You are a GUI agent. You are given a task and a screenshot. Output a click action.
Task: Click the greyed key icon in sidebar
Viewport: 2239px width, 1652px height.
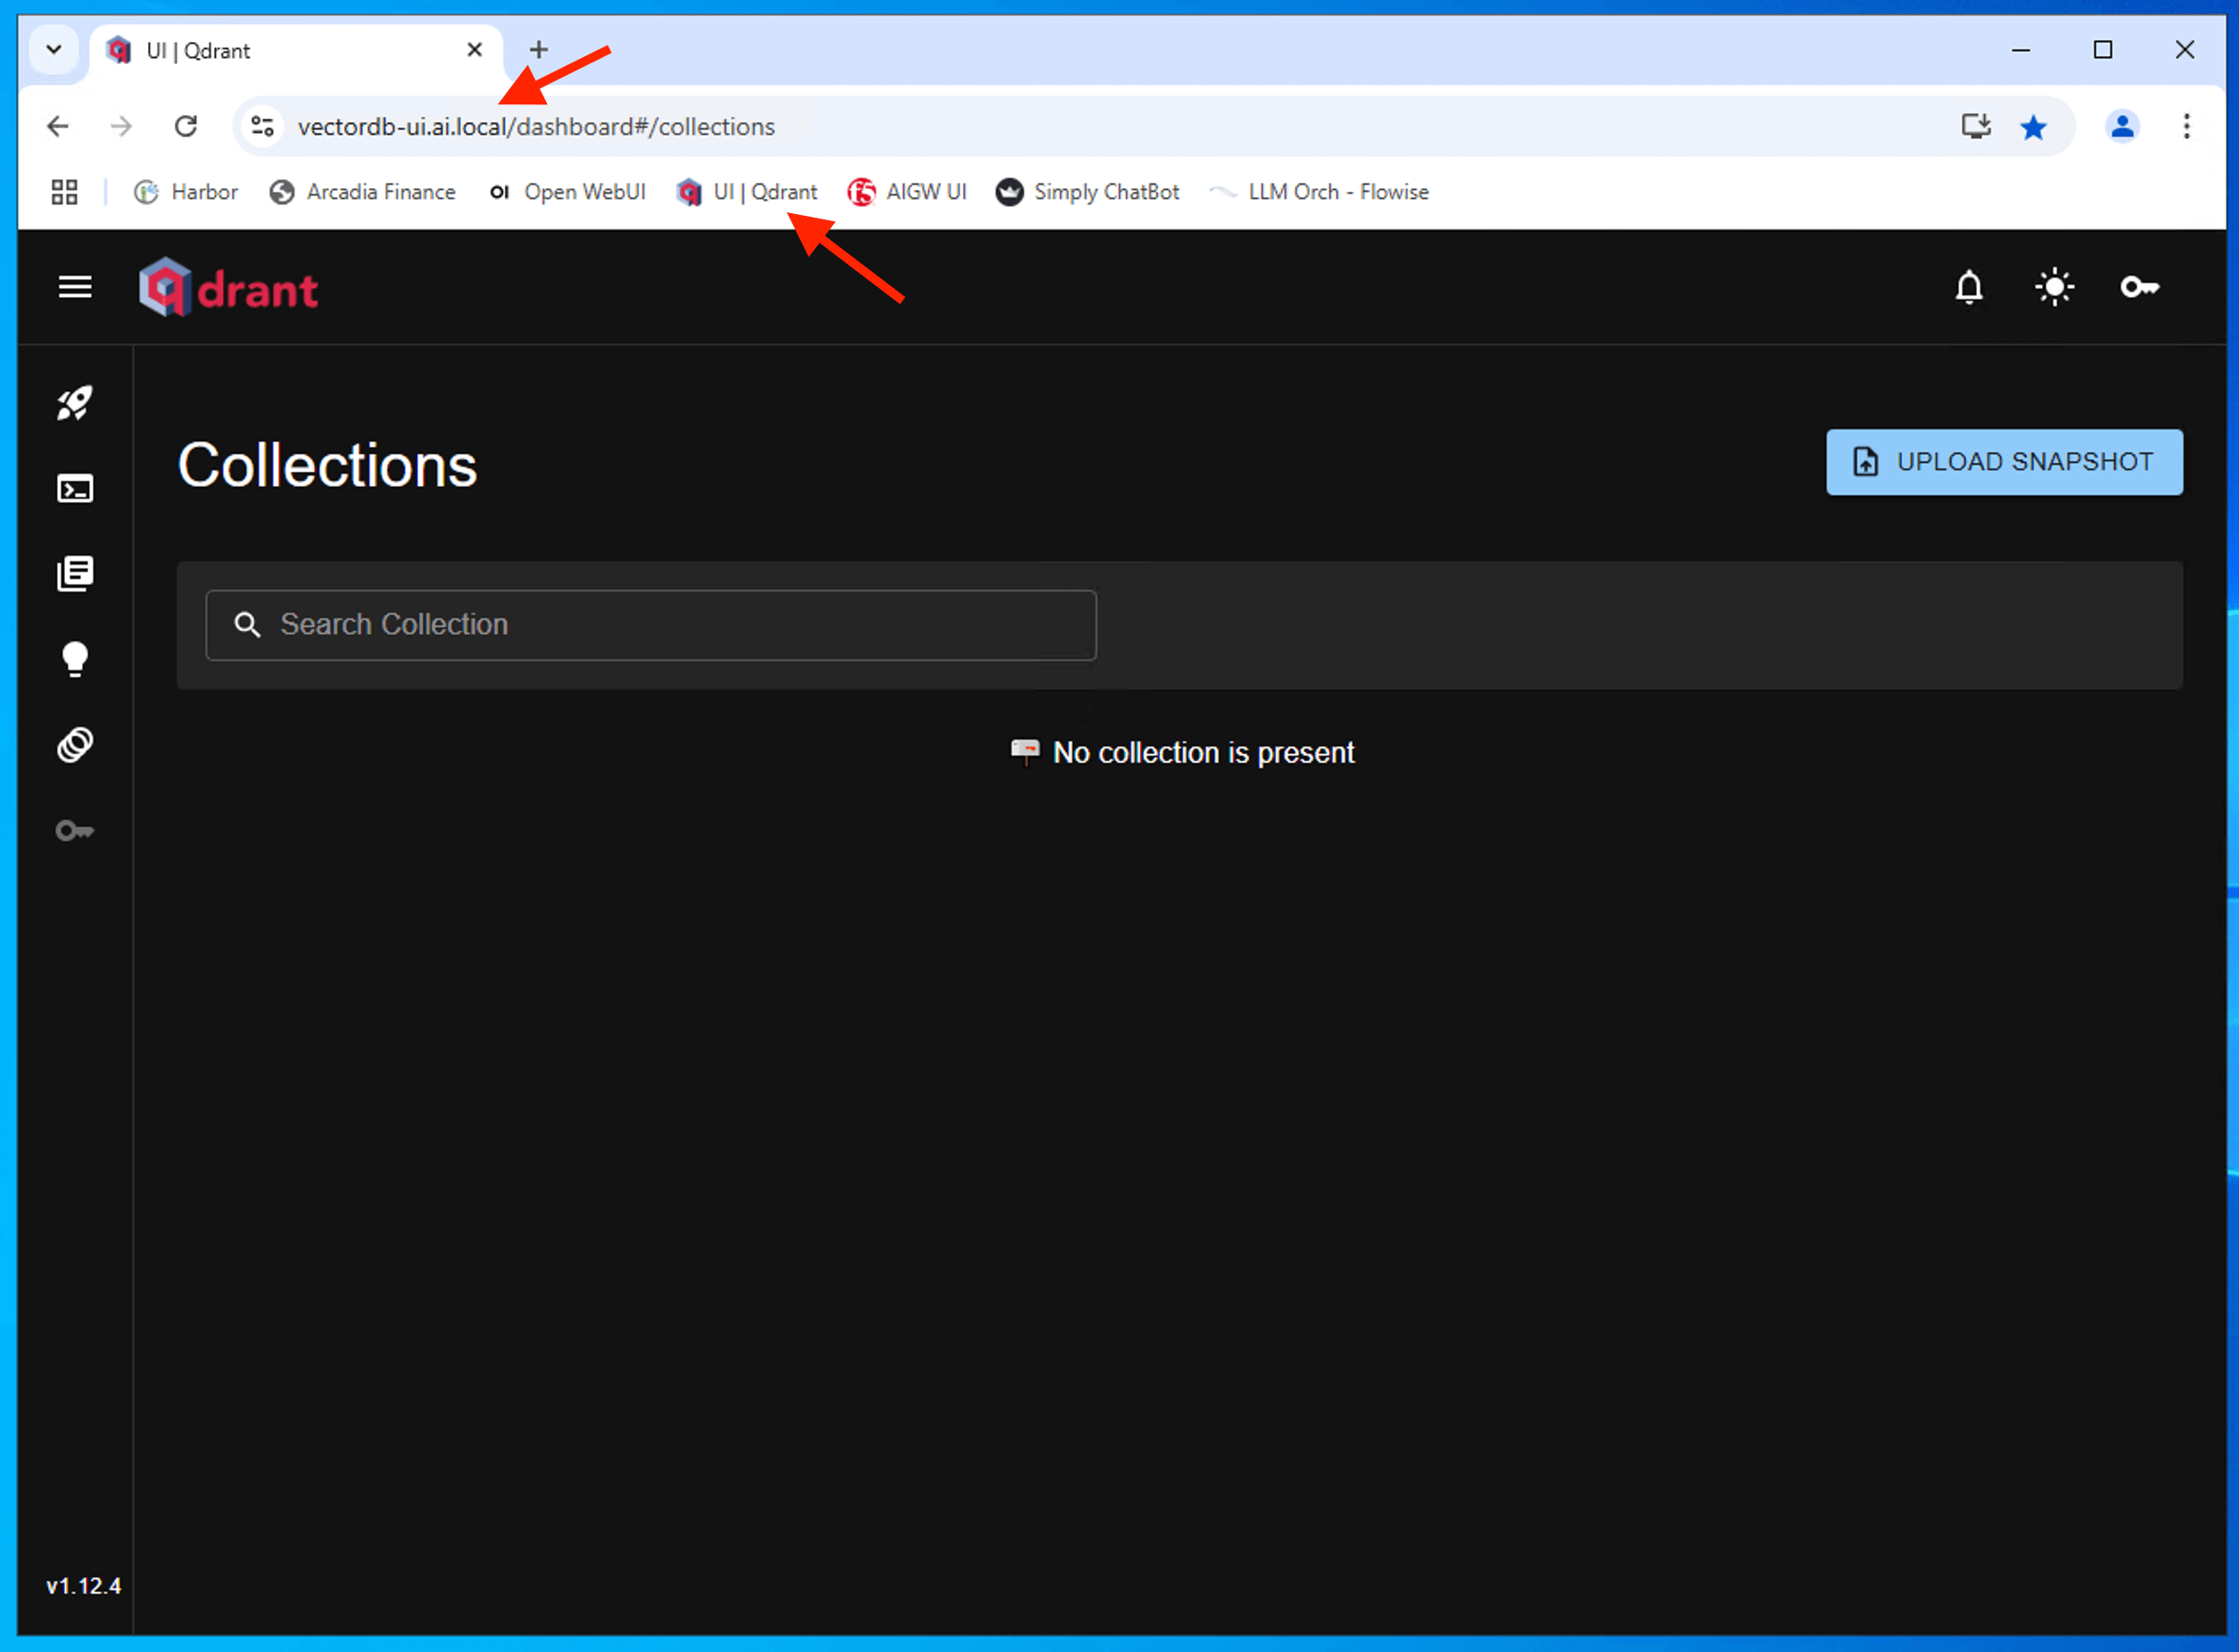point(75,831)
